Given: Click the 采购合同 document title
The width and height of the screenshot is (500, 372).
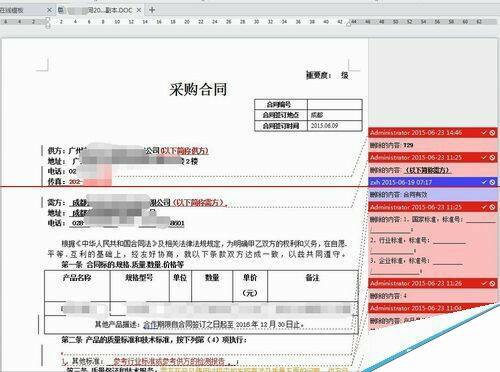Looking at the screenshot, I should 198,89.
